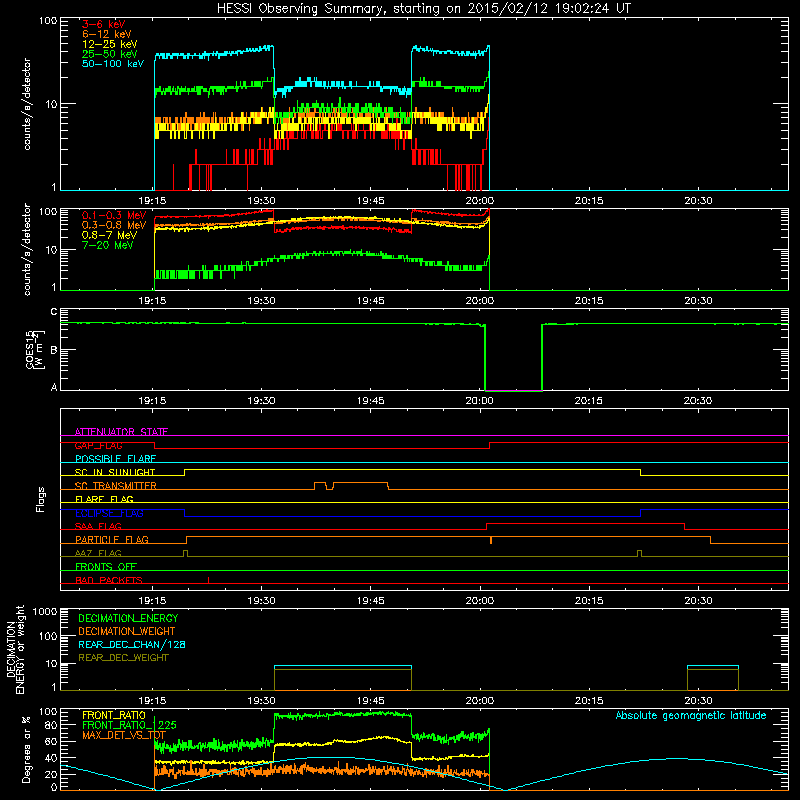The image size is (800, 800).
Task: Click the POSSIBLE_FLARE flag label
Action: pos(115,459)
